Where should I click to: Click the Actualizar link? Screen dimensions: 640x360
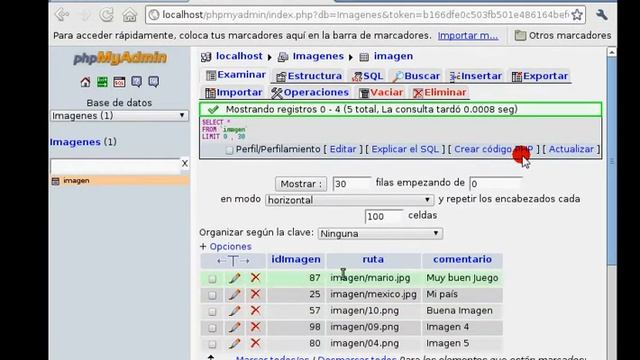pyautogui.click(x=571, y=149)
